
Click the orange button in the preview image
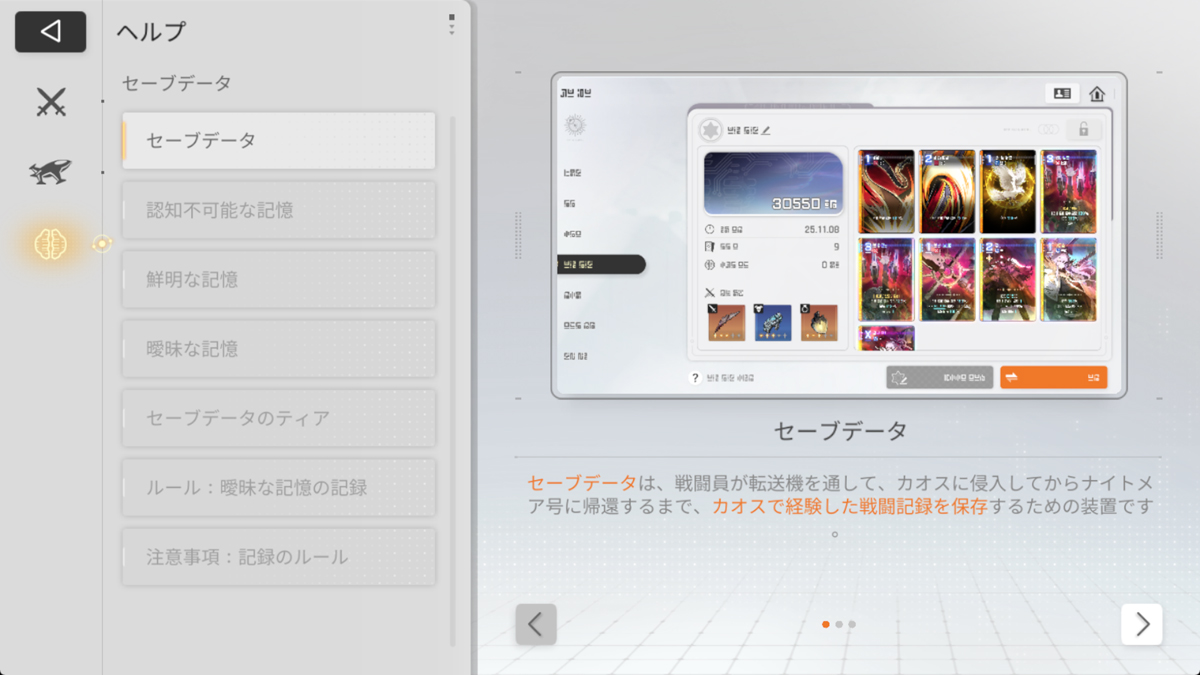tap(1053, 378)
